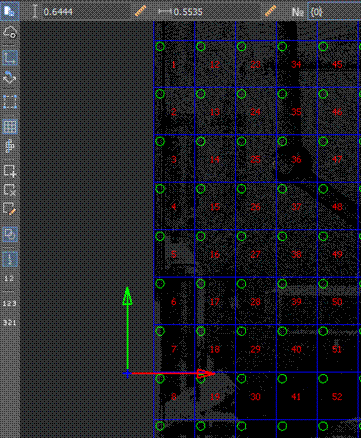Select grid cell number 26

pyautogui.click(x=256, y=207)
